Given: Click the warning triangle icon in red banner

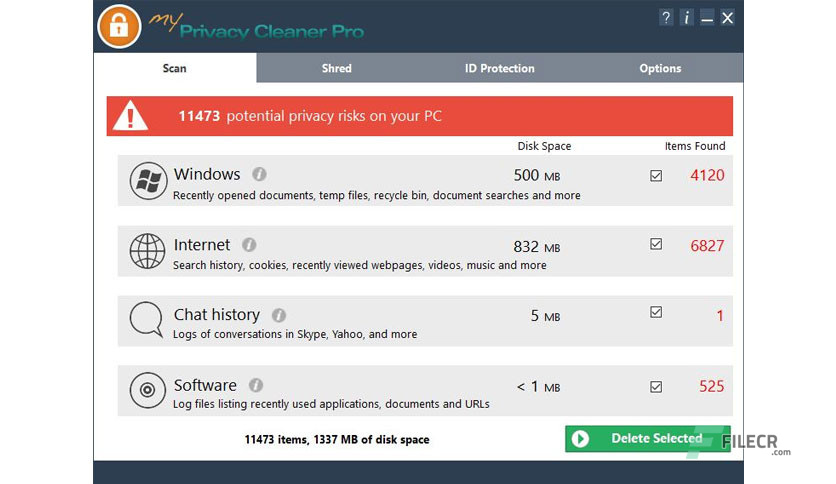Looking at the screenshot, I should coord(131,116).
